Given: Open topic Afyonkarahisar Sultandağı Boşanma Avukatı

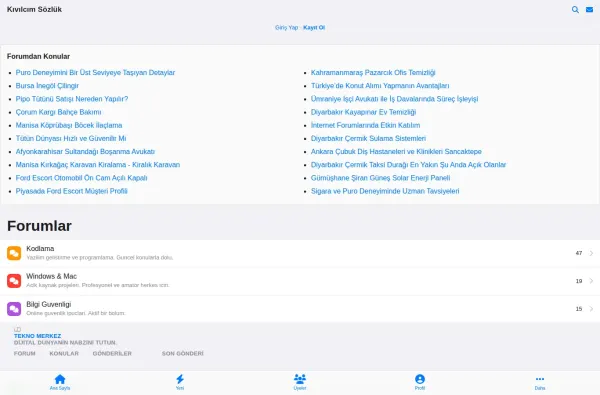Looking at the screenshot, I should point(85,152).
